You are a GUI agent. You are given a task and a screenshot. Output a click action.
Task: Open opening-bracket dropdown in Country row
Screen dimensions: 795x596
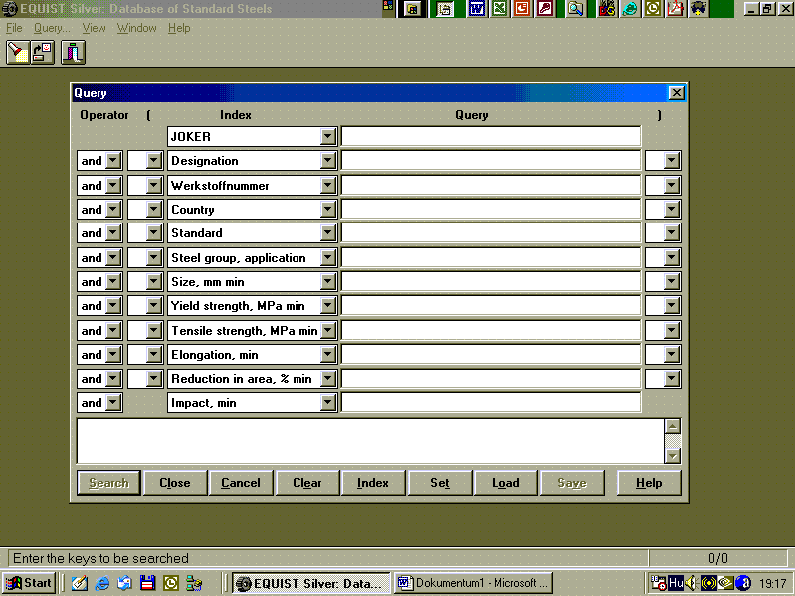pos(154,209)
